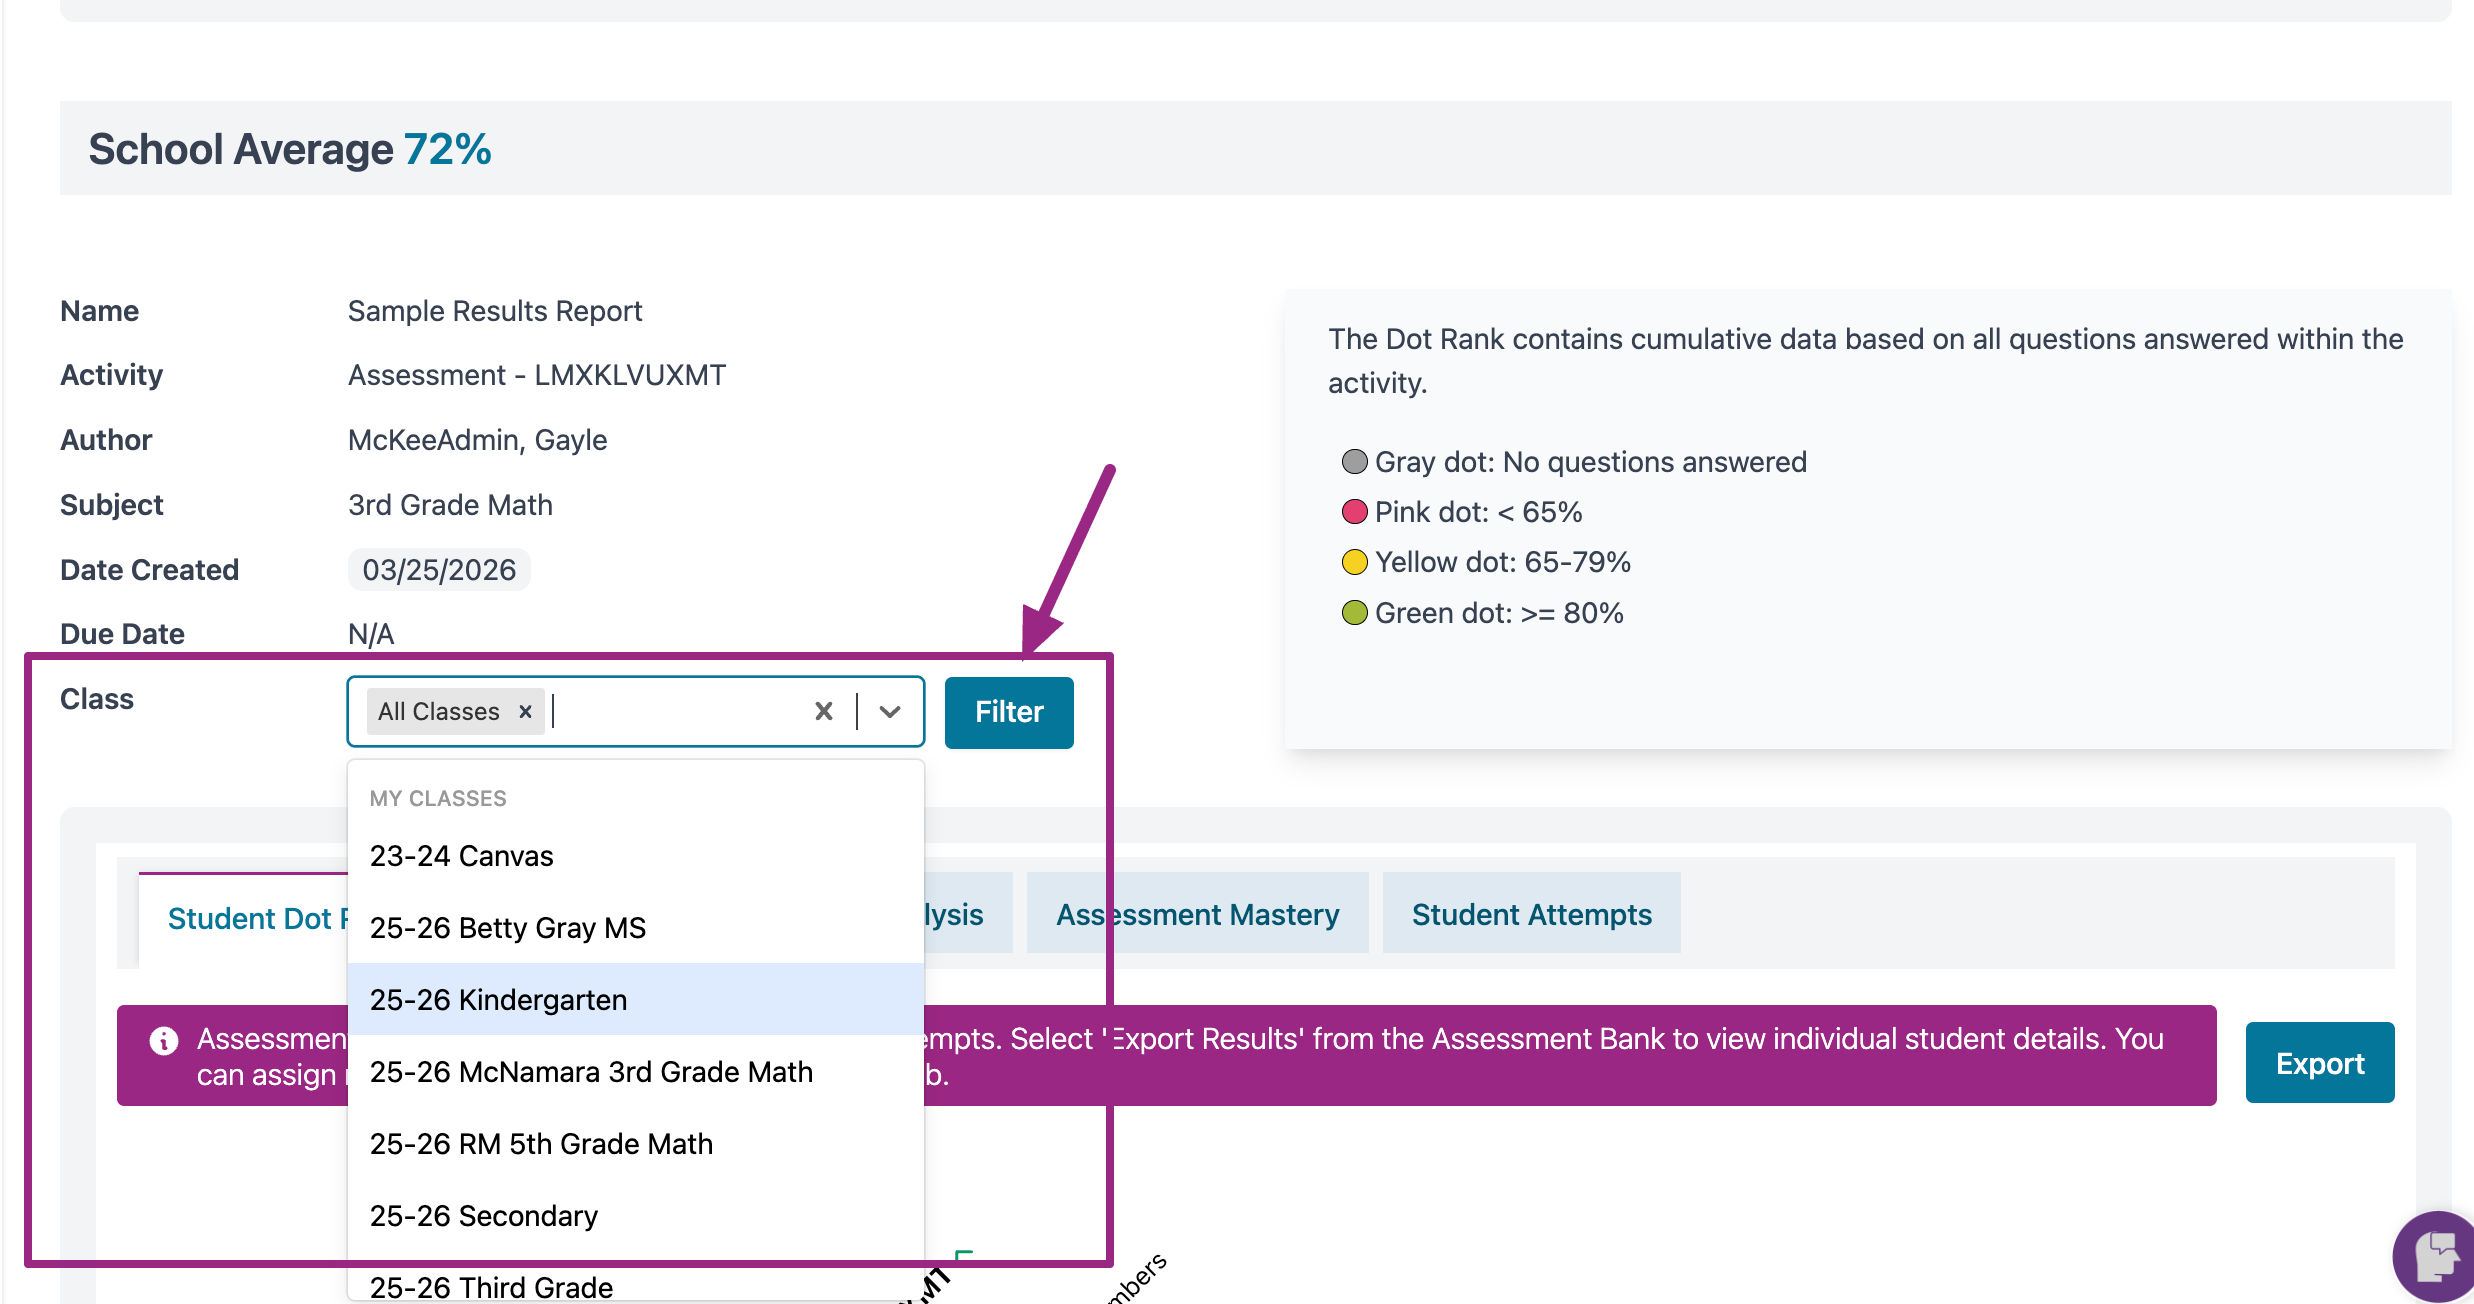
Task: Remove the All Classes tag chip
Action: (525, 711)
